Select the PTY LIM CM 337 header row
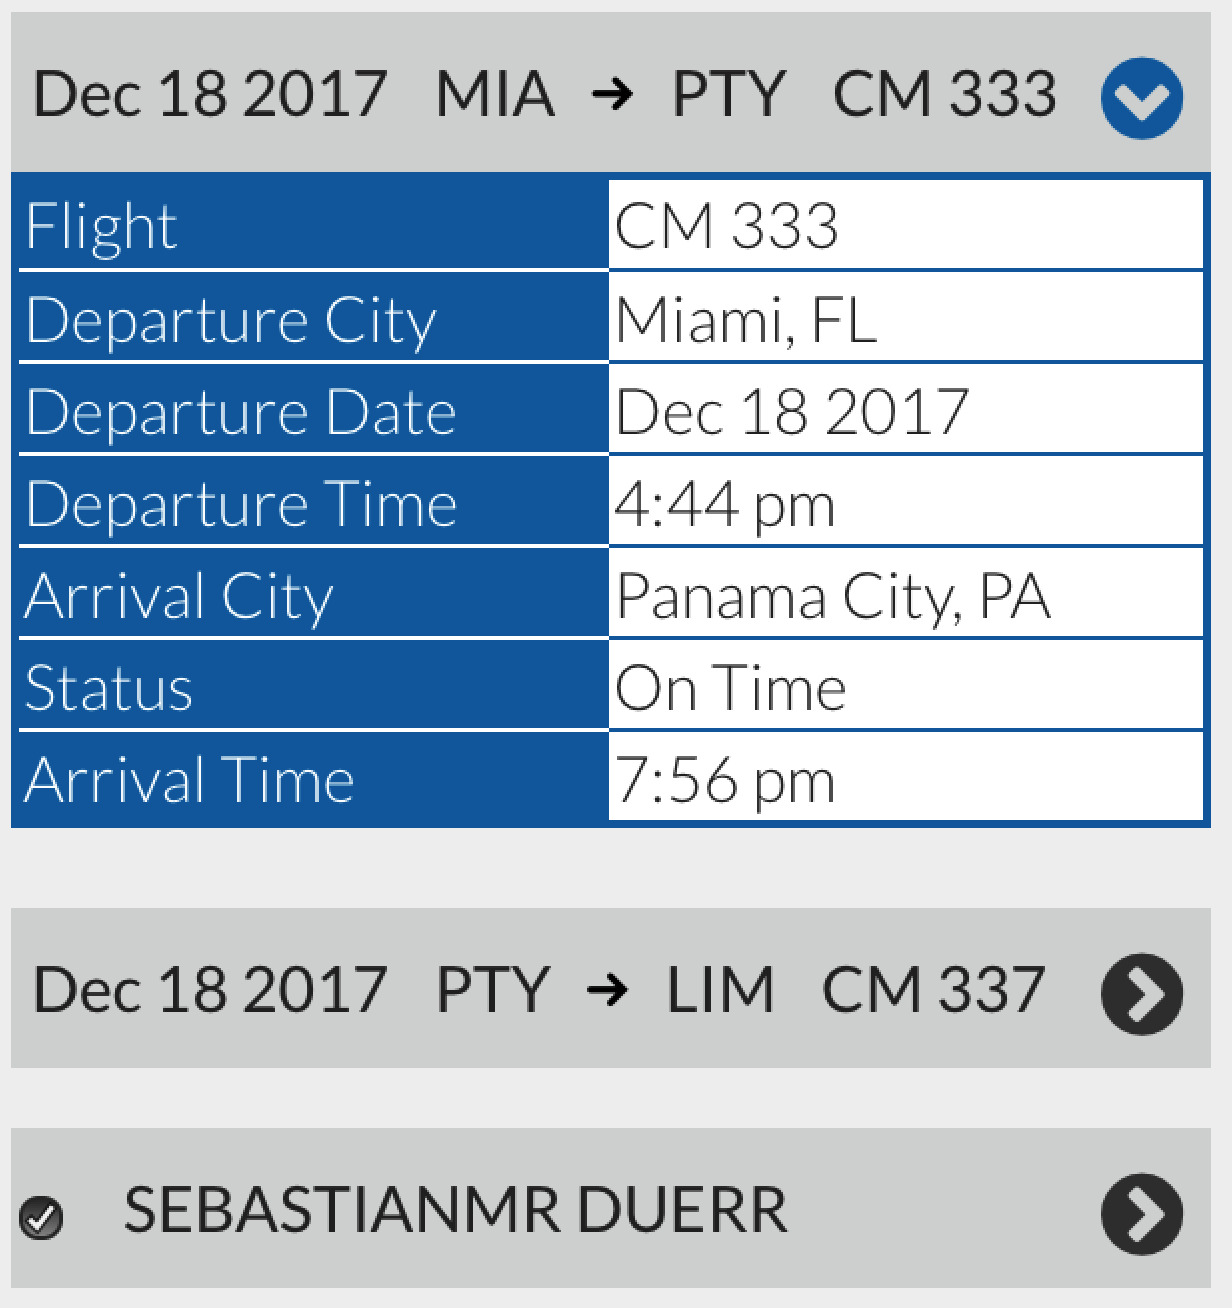Image resolution: width=1232 pixels, height=1308 pixels. [x=611, y=988]
